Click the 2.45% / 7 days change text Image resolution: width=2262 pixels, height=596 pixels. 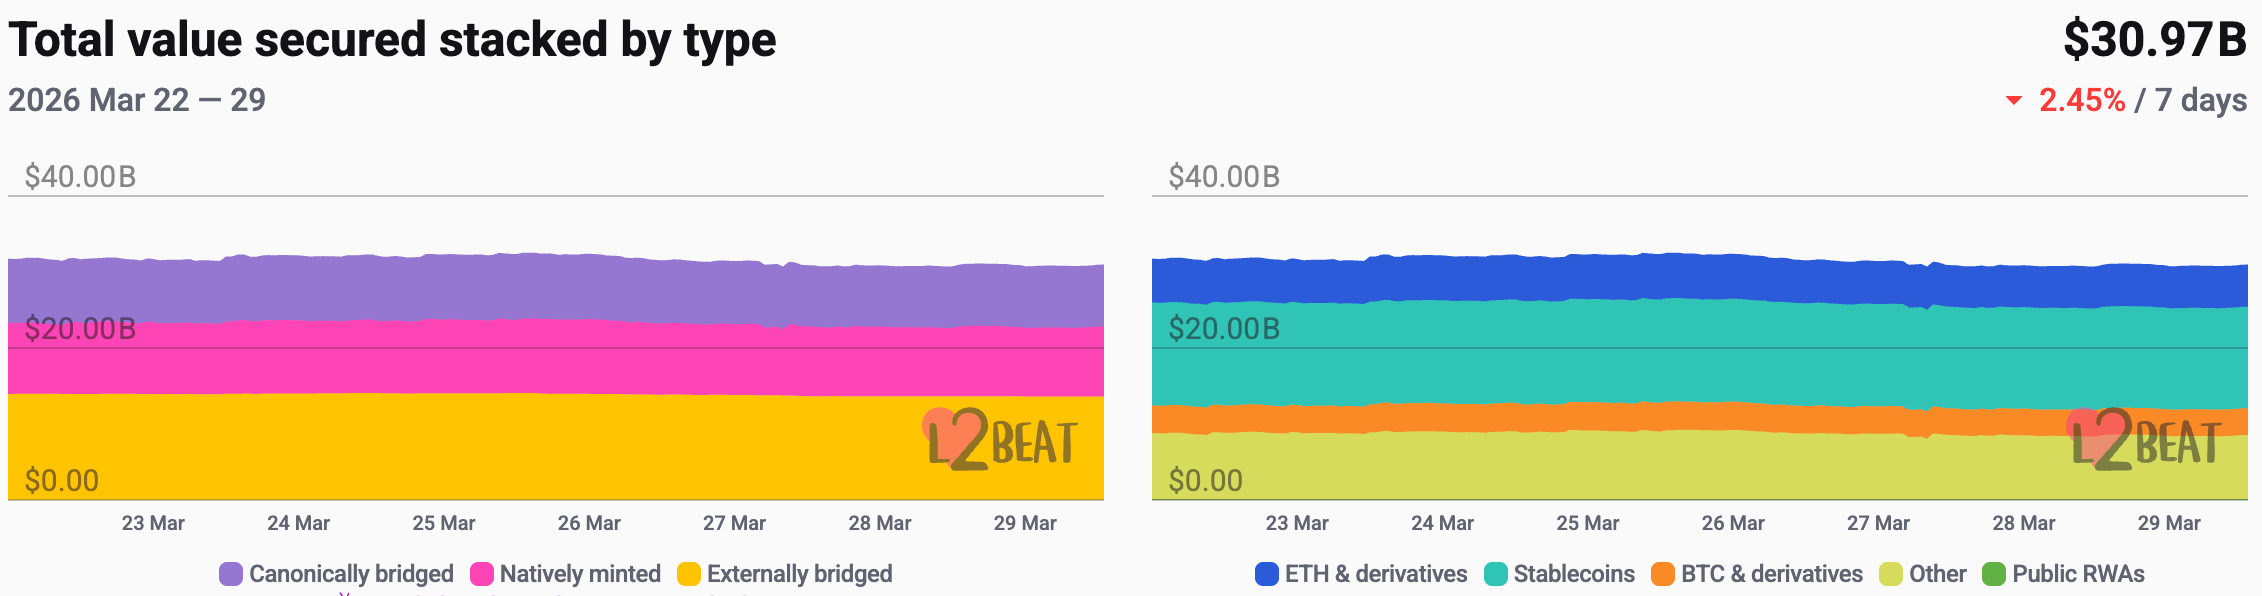tap(2142, 100)
